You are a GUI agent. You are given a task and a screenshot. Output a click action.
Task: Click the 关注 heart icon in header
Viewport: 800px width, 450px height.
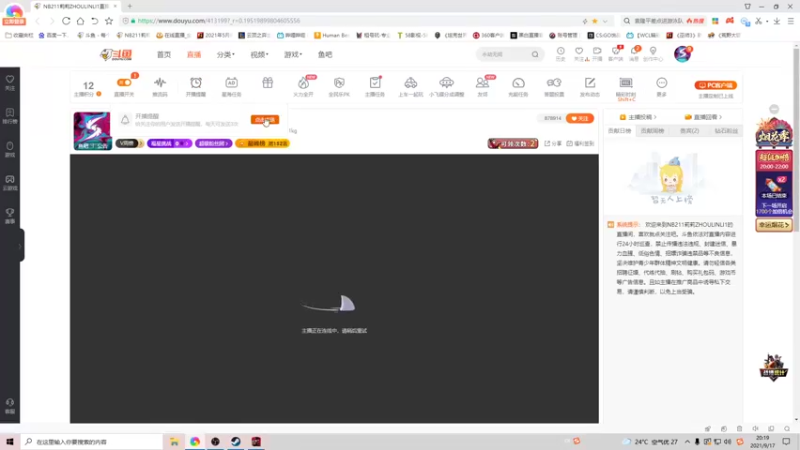579,51
